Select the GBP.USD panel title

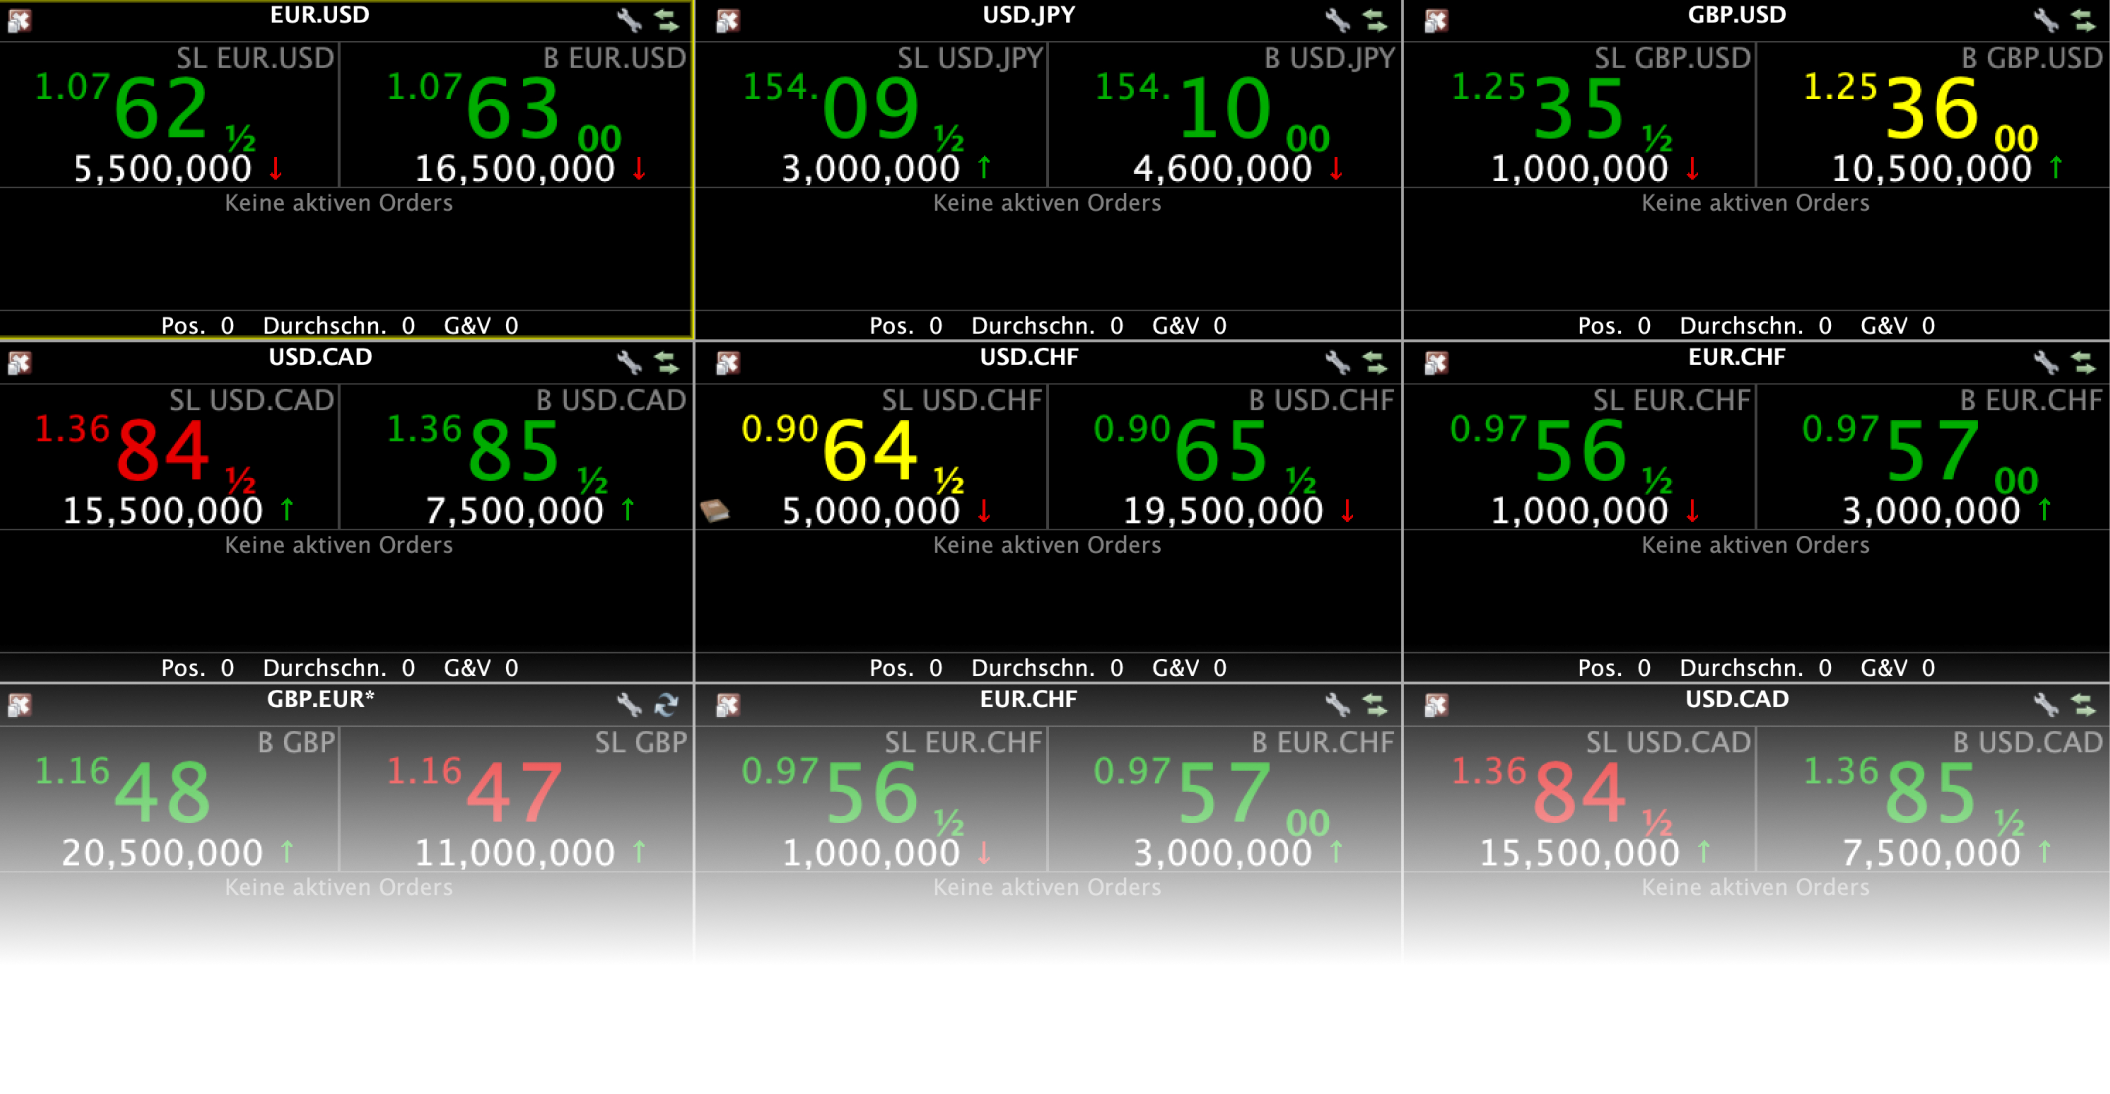pos(1737,15)
